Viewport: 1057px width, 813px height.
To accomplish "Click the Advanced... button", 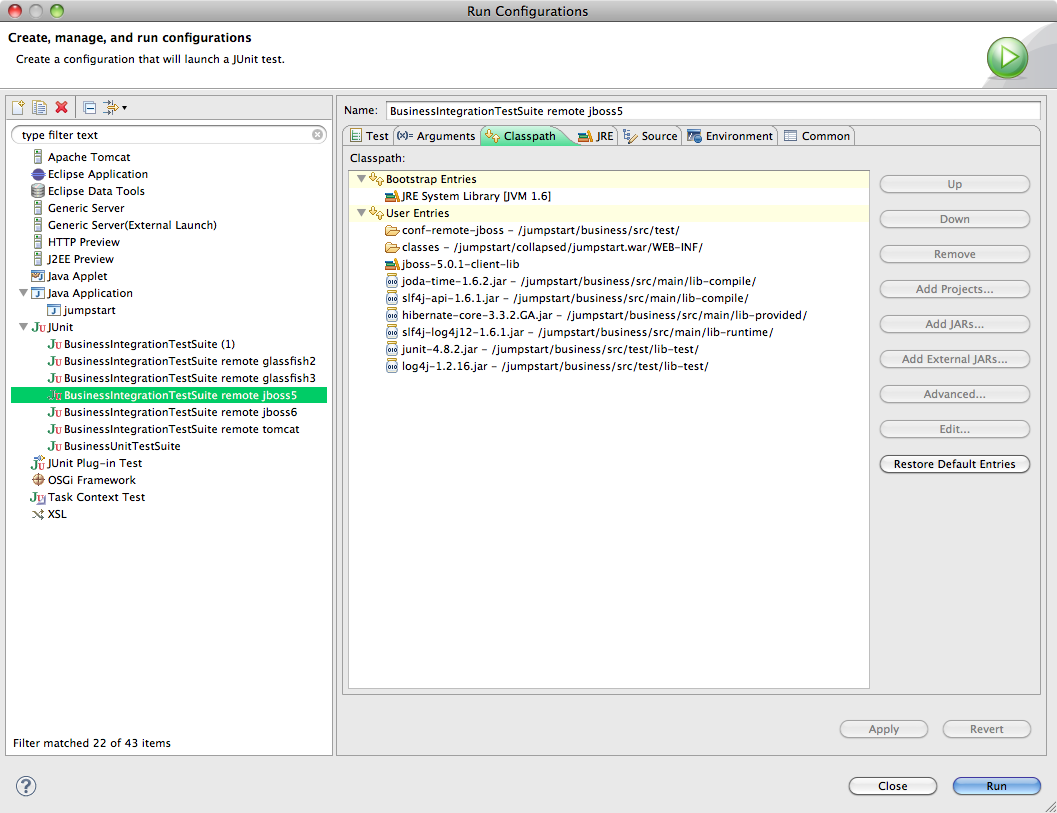I will 955,394.
